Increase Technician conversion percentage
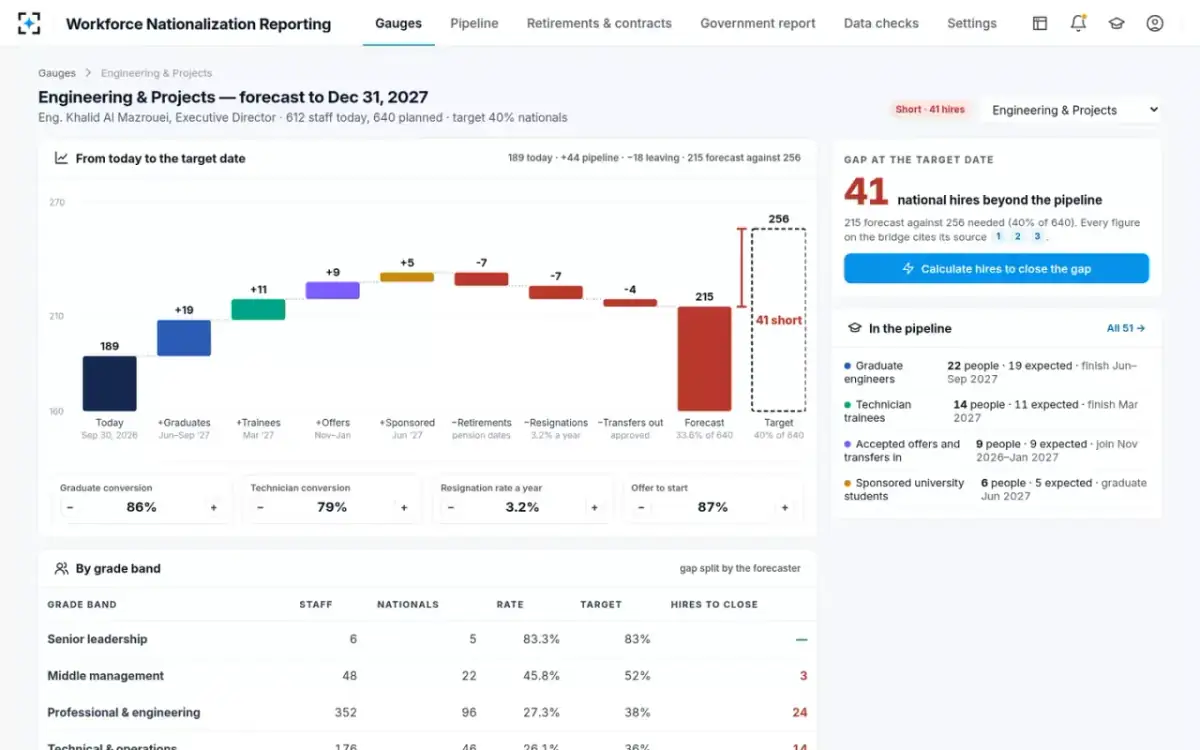The image size is (1200, 750). 404,507
